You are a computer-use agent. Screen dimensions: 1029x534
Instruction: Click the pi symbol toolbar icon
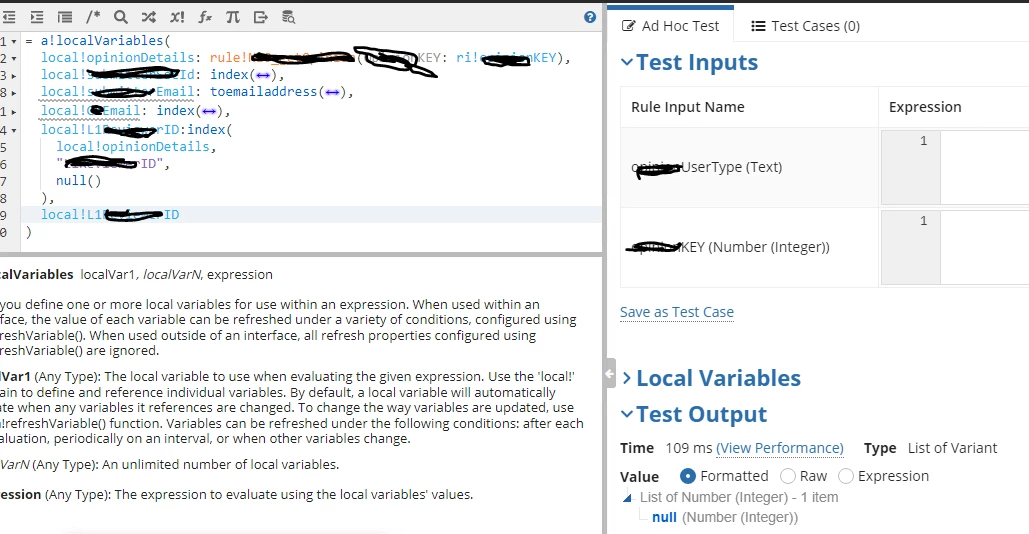click(x=233, y=18)
